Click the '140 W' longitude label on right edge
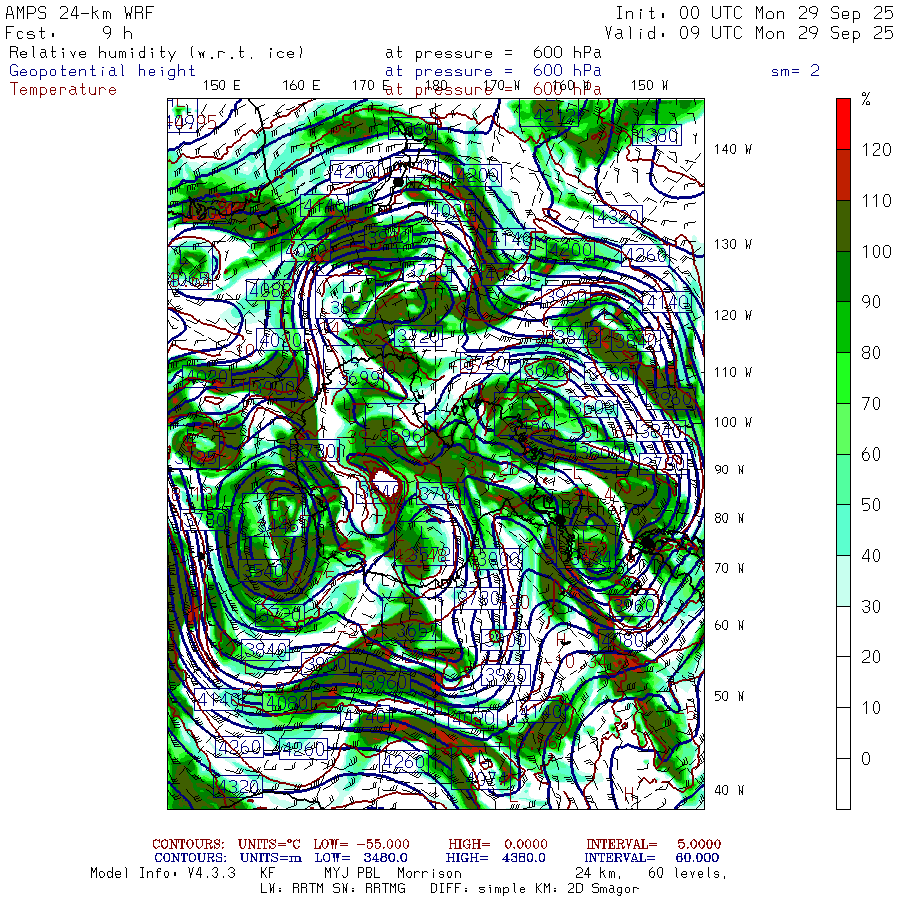 tap(732, 149)
